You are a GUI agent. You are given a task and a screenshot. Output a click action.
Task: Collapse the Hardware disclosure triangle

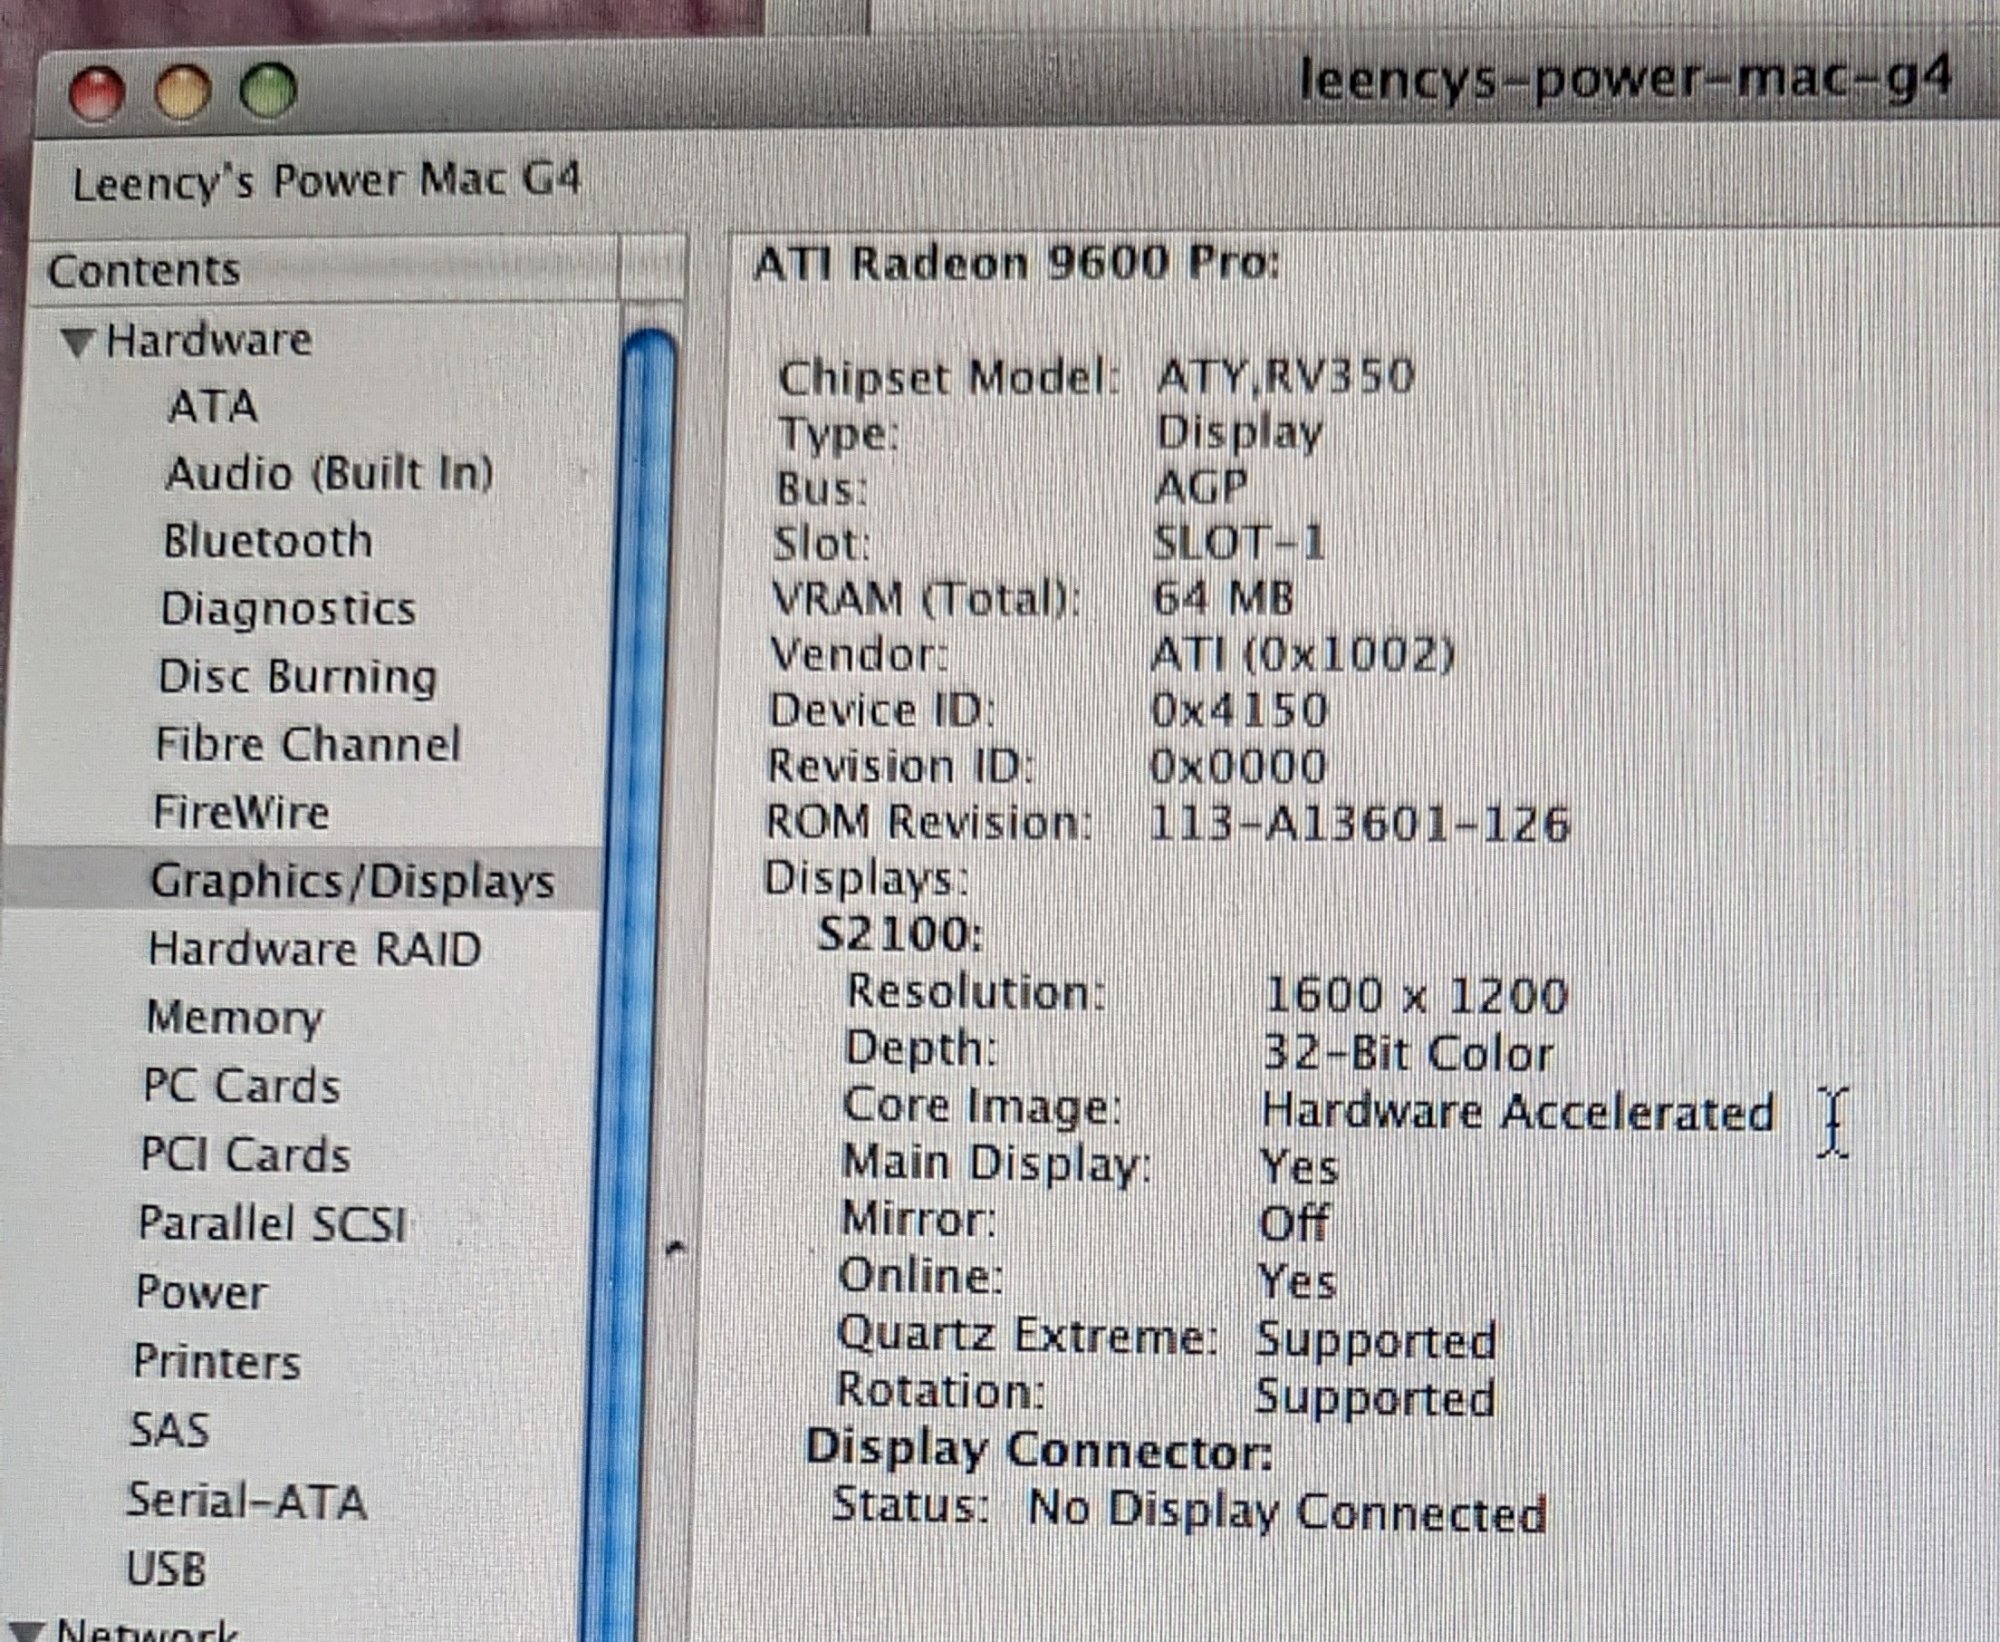pyautogui.click(x=77, y=343)
